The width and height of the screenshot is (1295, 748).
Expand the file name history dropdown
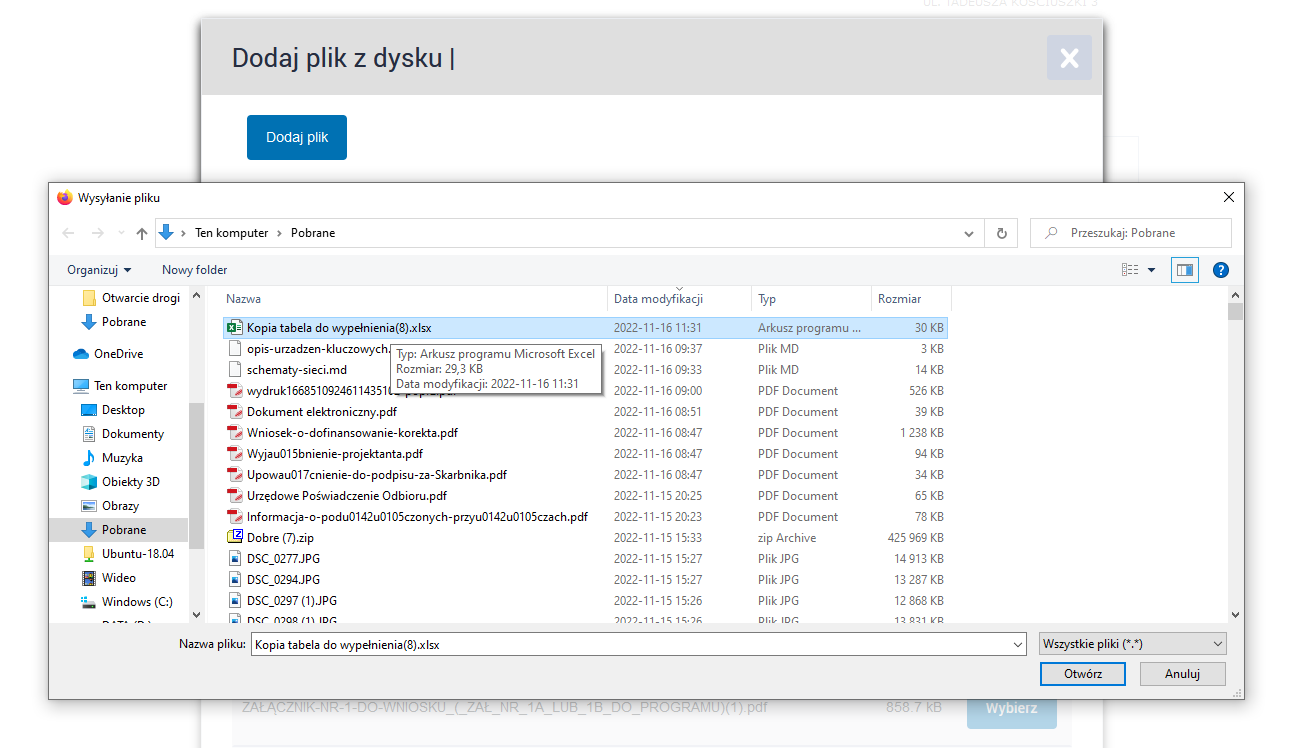(x=1018, y=645)
